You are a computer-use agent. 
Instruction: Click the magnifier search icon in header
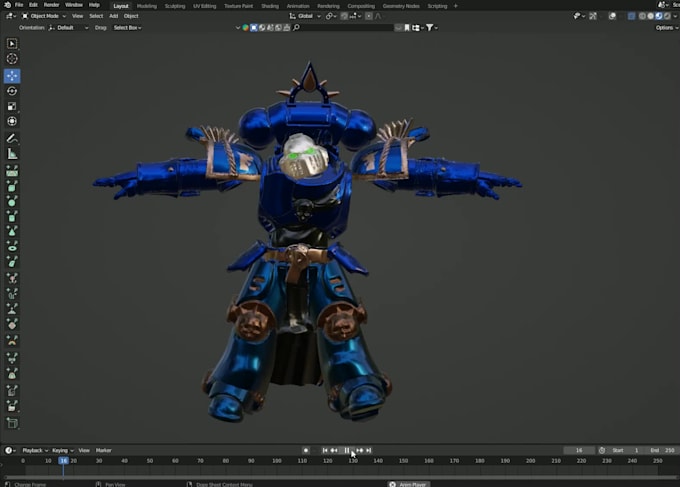296,28
